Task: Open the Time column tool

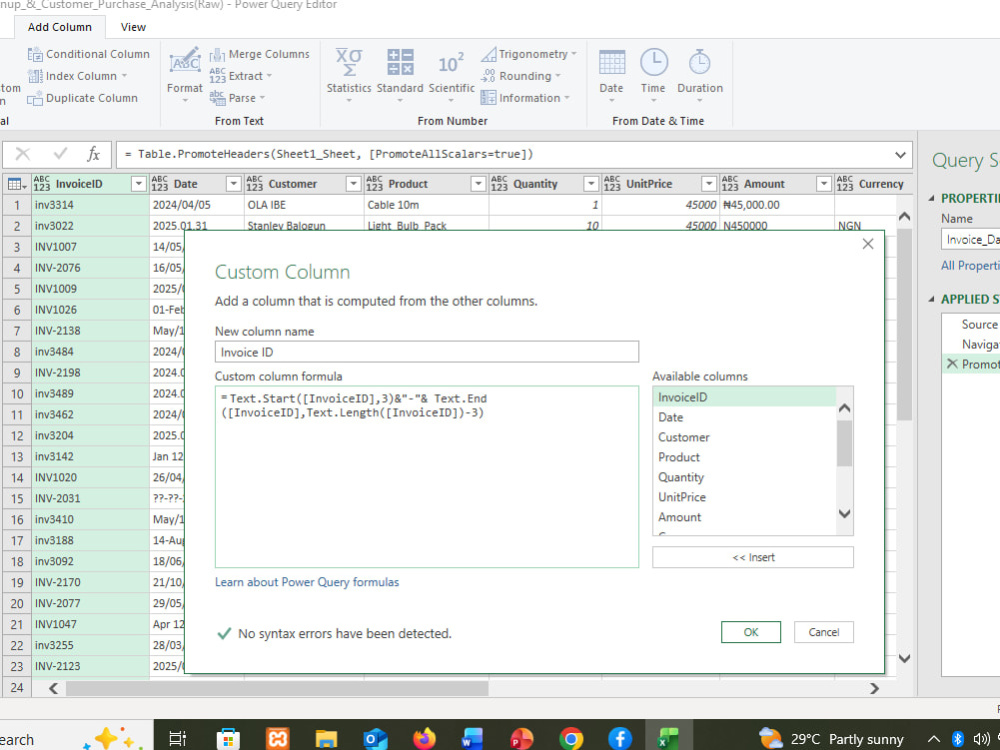Action: (x=653, y=73)
